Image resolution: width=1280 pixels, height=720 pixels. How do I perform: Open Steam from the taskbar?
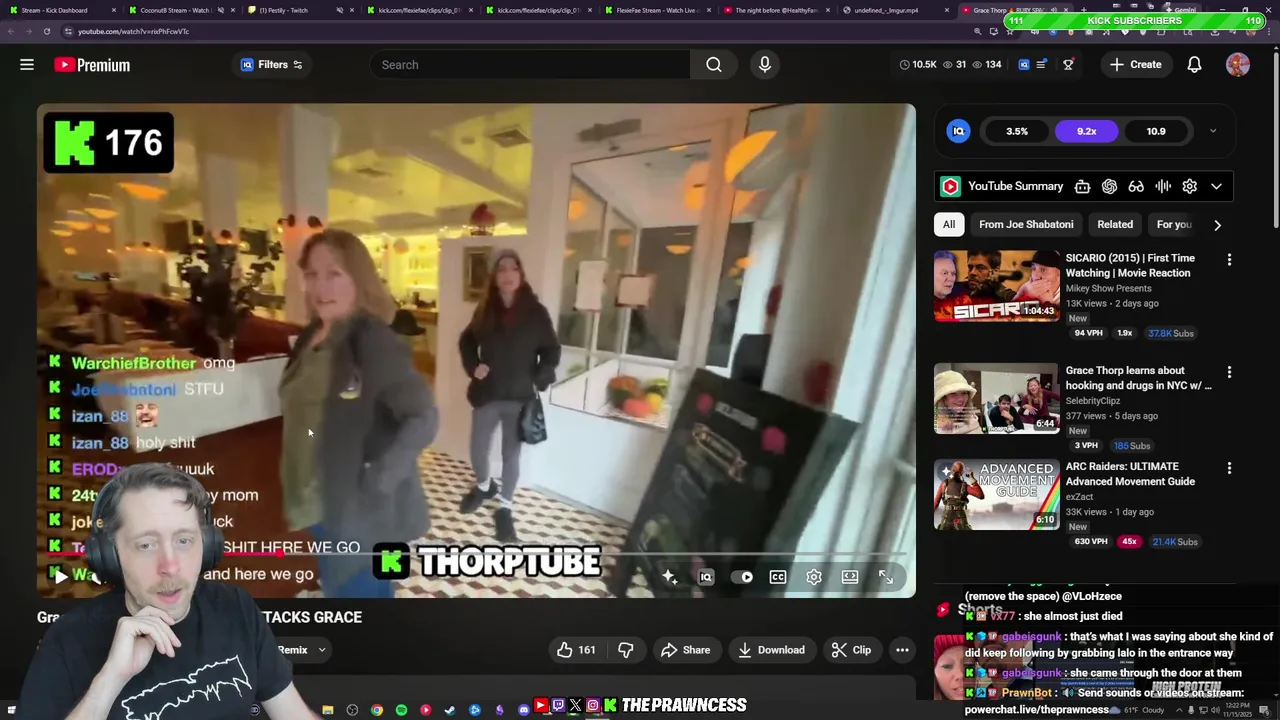coord(450,710)
